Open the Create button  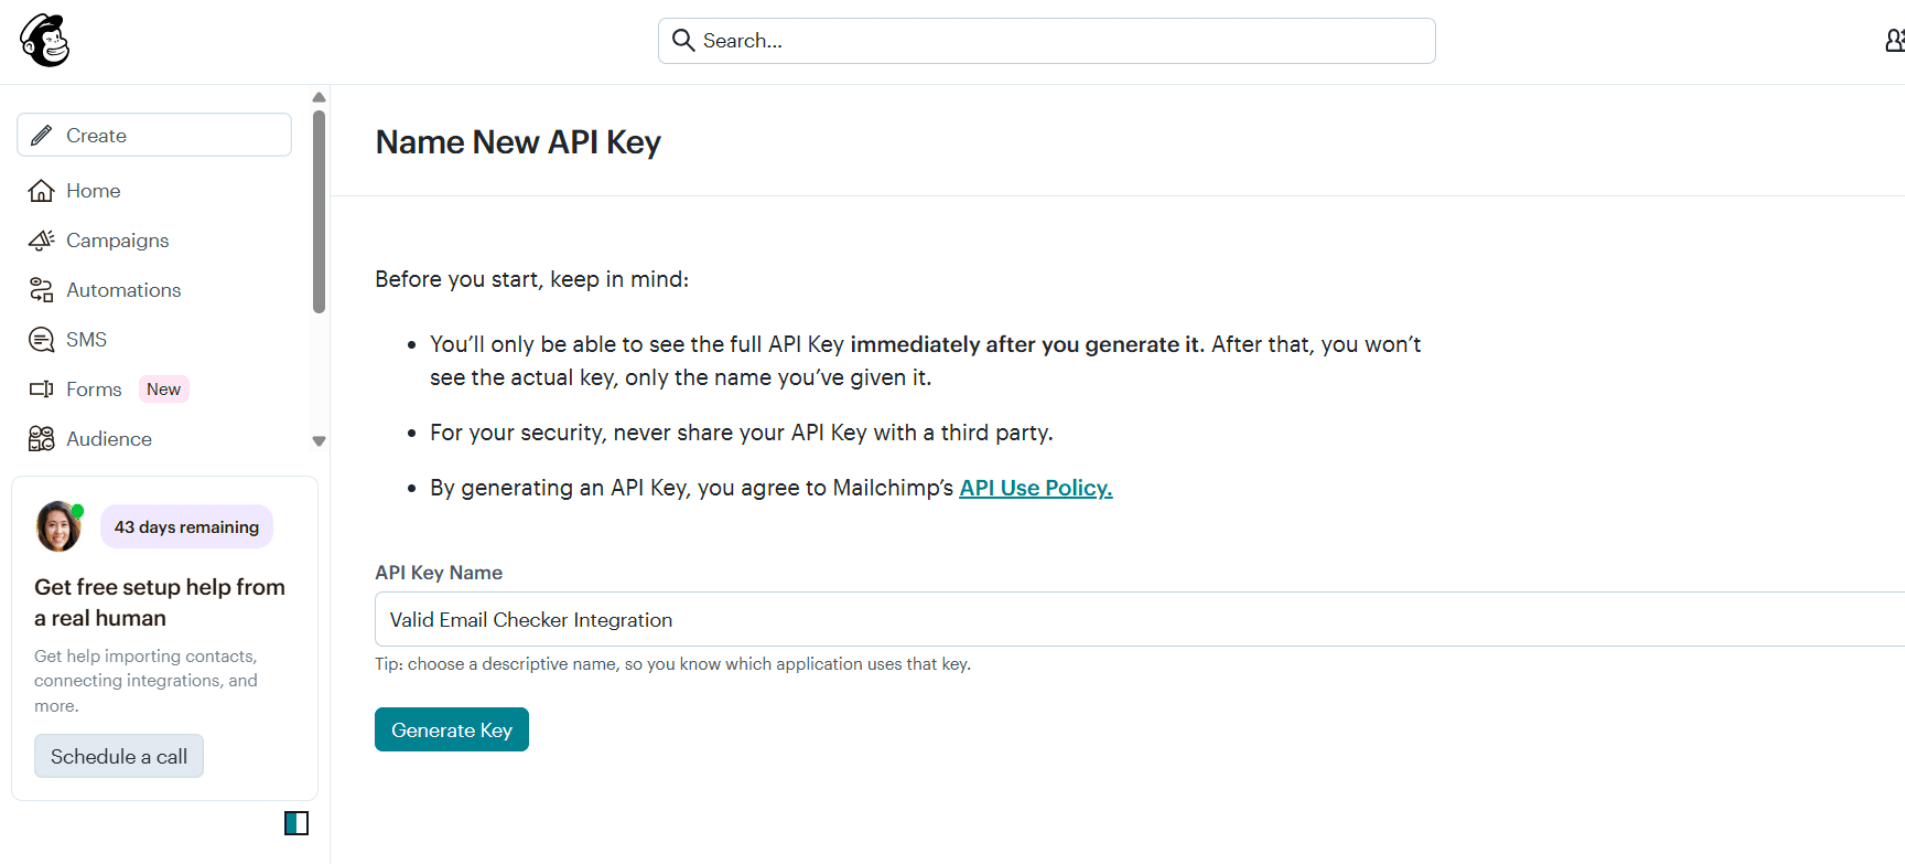pyautogui.click(x=154, y=135)
